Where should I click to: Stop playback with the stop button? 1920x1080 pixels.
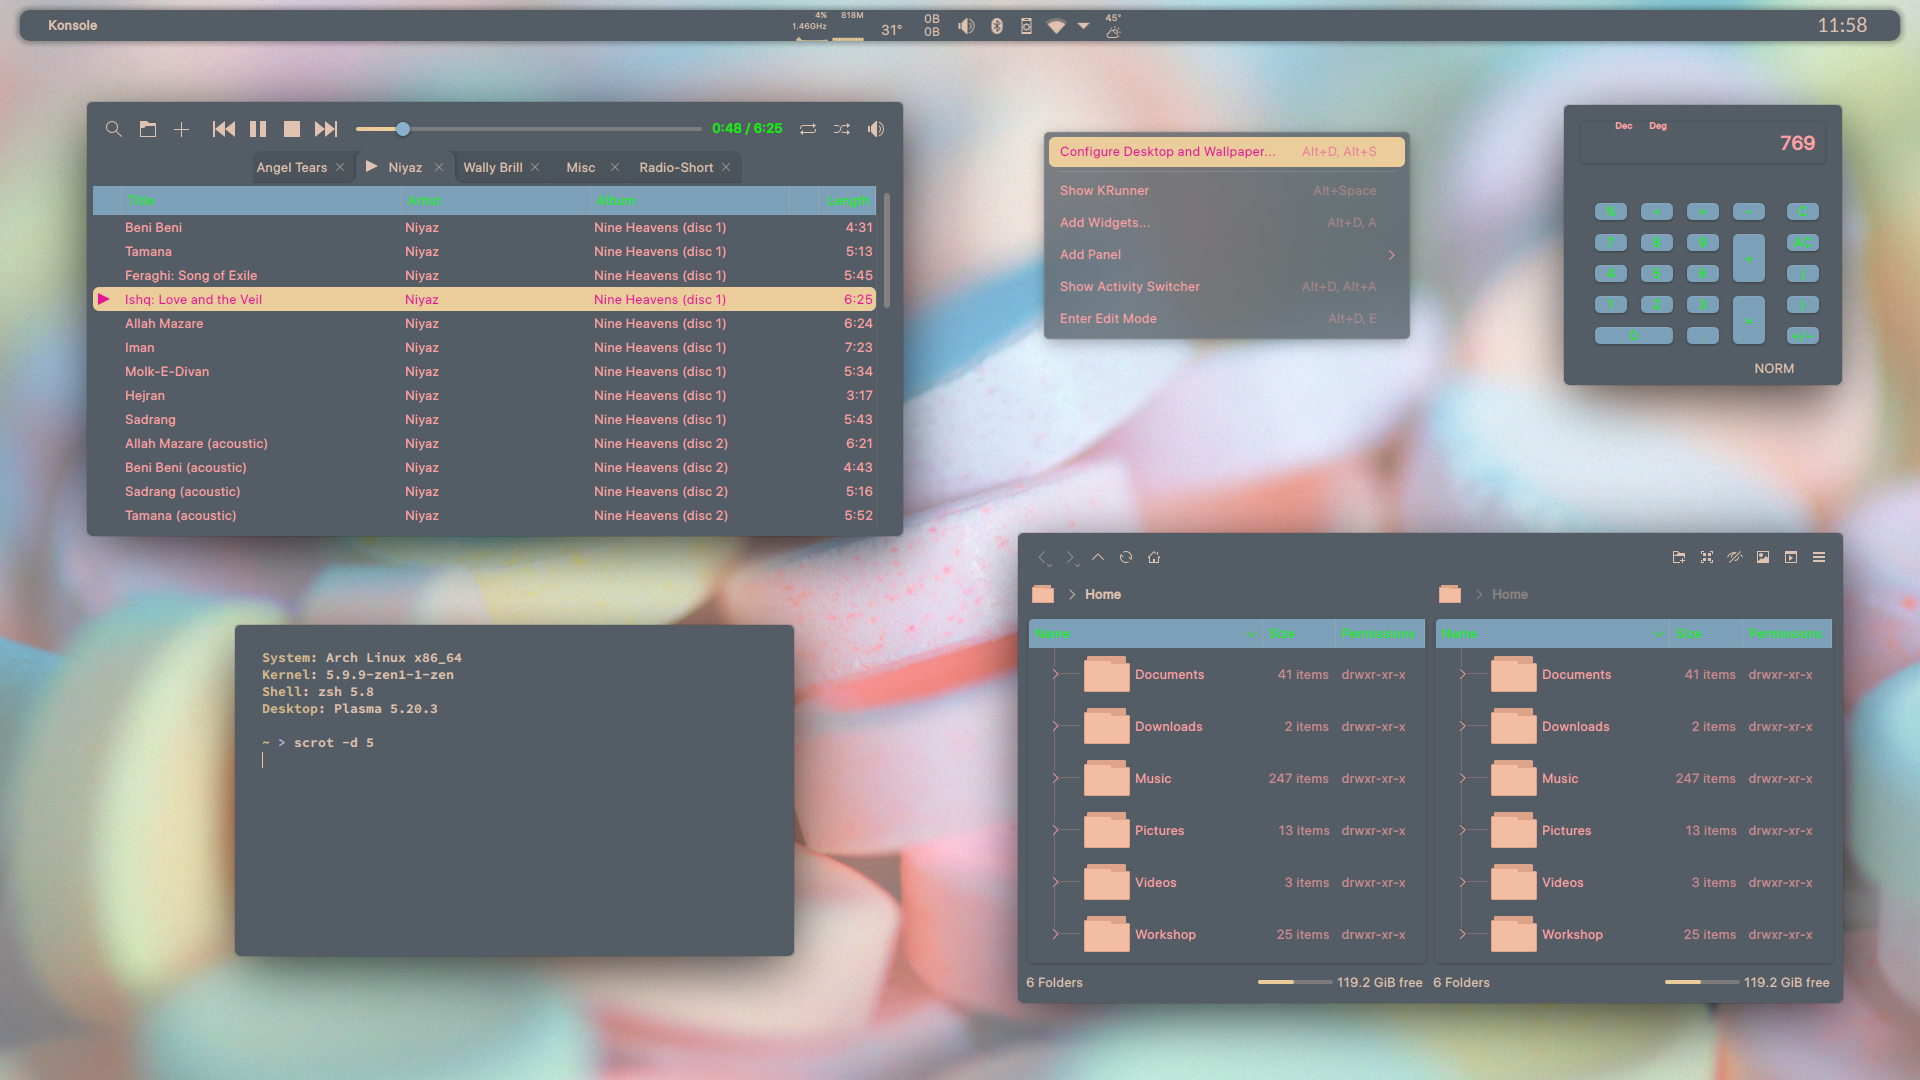pos(292,129)
